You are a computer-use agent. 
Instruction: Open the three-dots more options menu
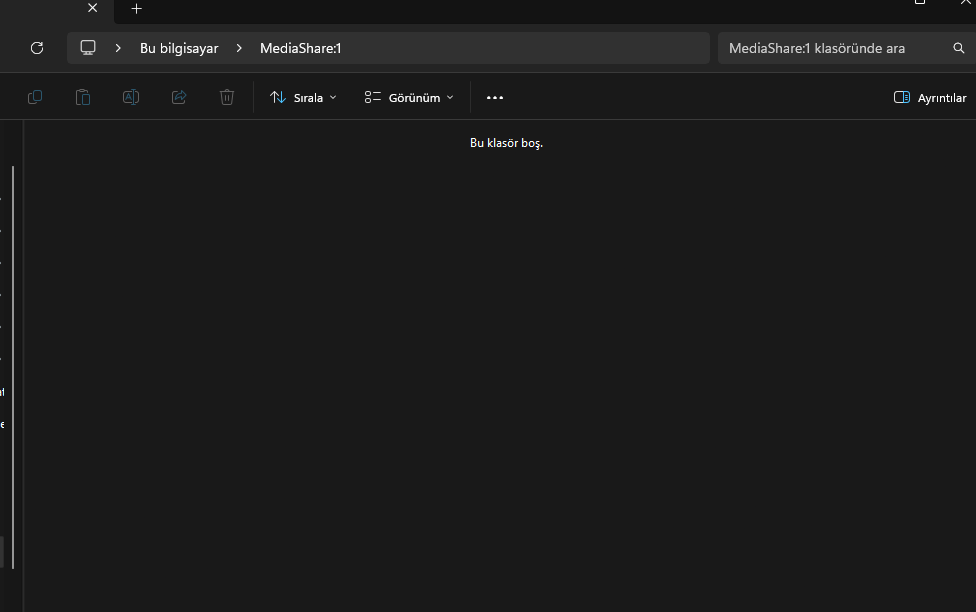(x=495, y=98)
